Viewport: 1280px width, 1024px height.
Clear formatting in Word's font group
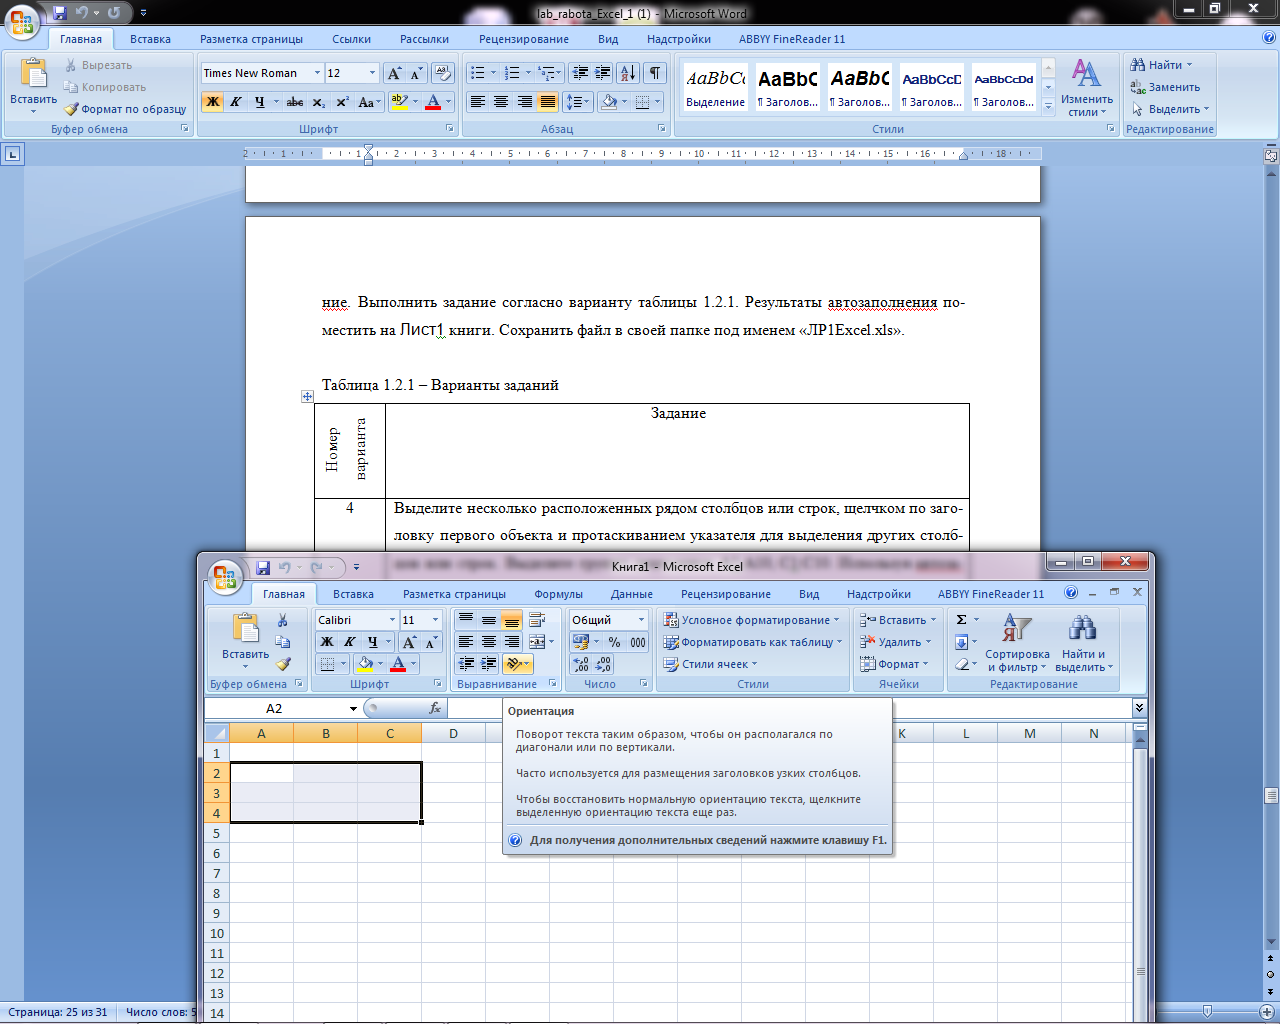443,73
